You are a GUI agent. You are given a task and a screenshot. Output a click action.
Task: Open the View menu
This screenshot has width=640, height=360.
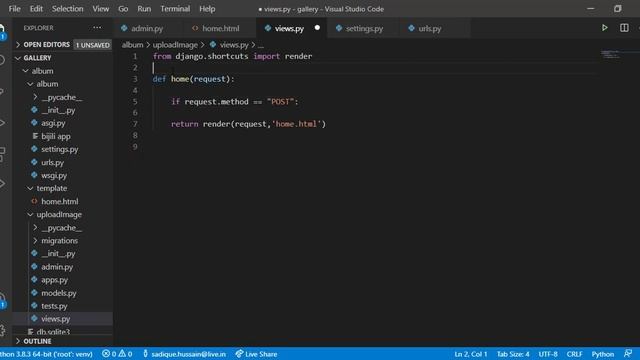(100, 9)
